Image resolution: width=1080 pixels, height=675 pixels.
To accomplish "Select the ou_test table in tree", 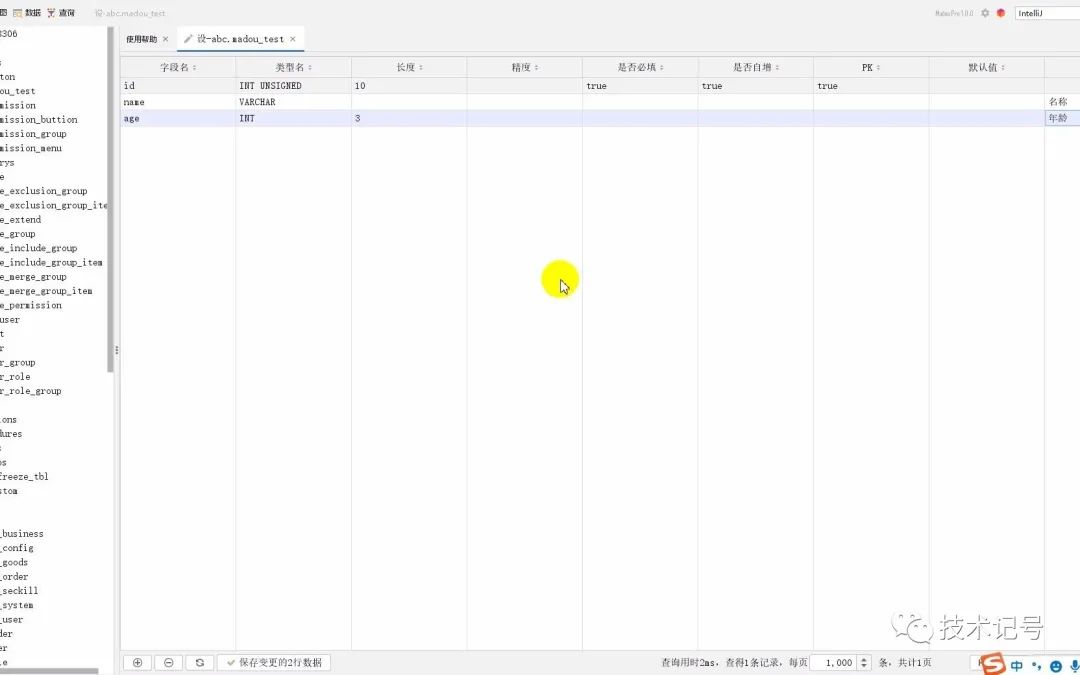I will pyautogui.click(x=18, y=91).
